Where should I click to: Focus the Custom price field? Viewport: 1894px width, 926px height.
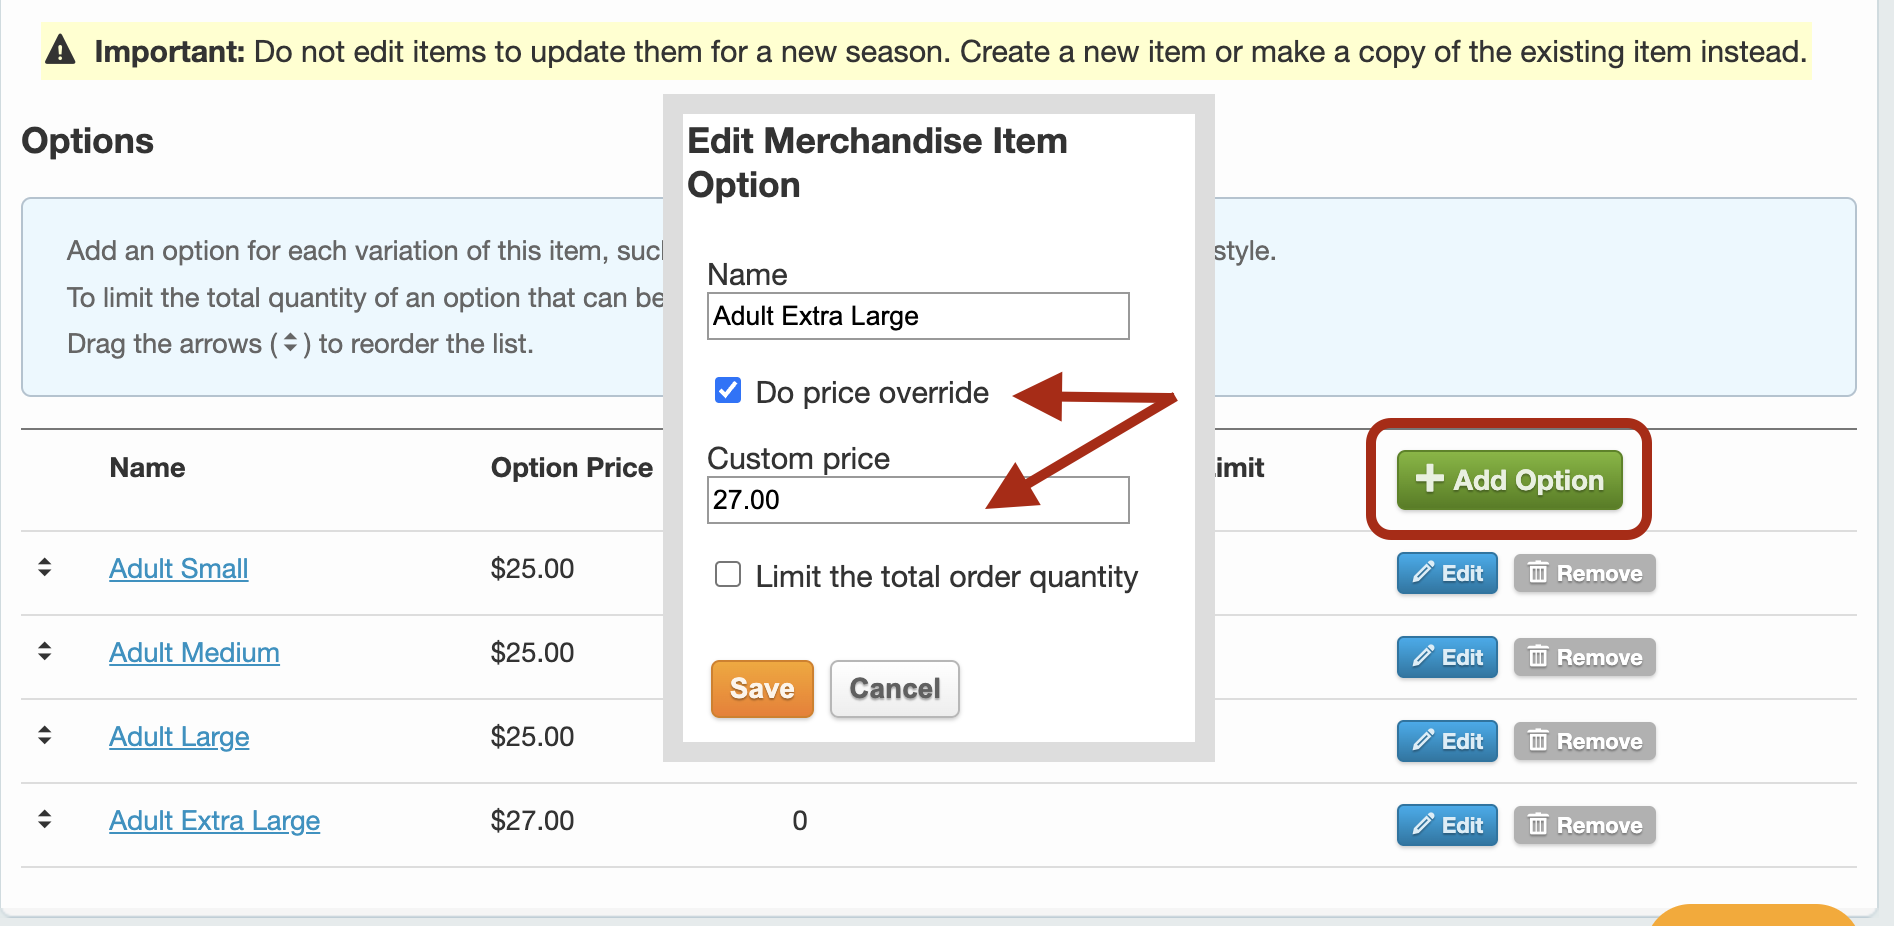click(x=917, y=500)
